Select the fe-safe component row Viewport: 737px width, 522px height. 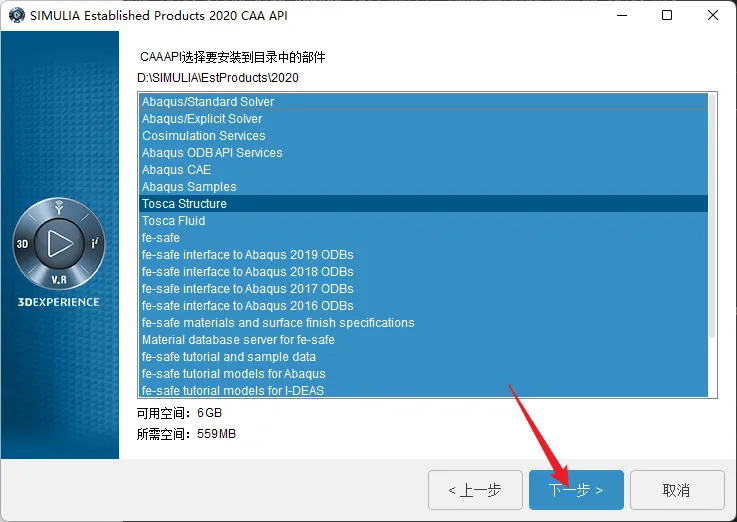click(x=423, y=237)
